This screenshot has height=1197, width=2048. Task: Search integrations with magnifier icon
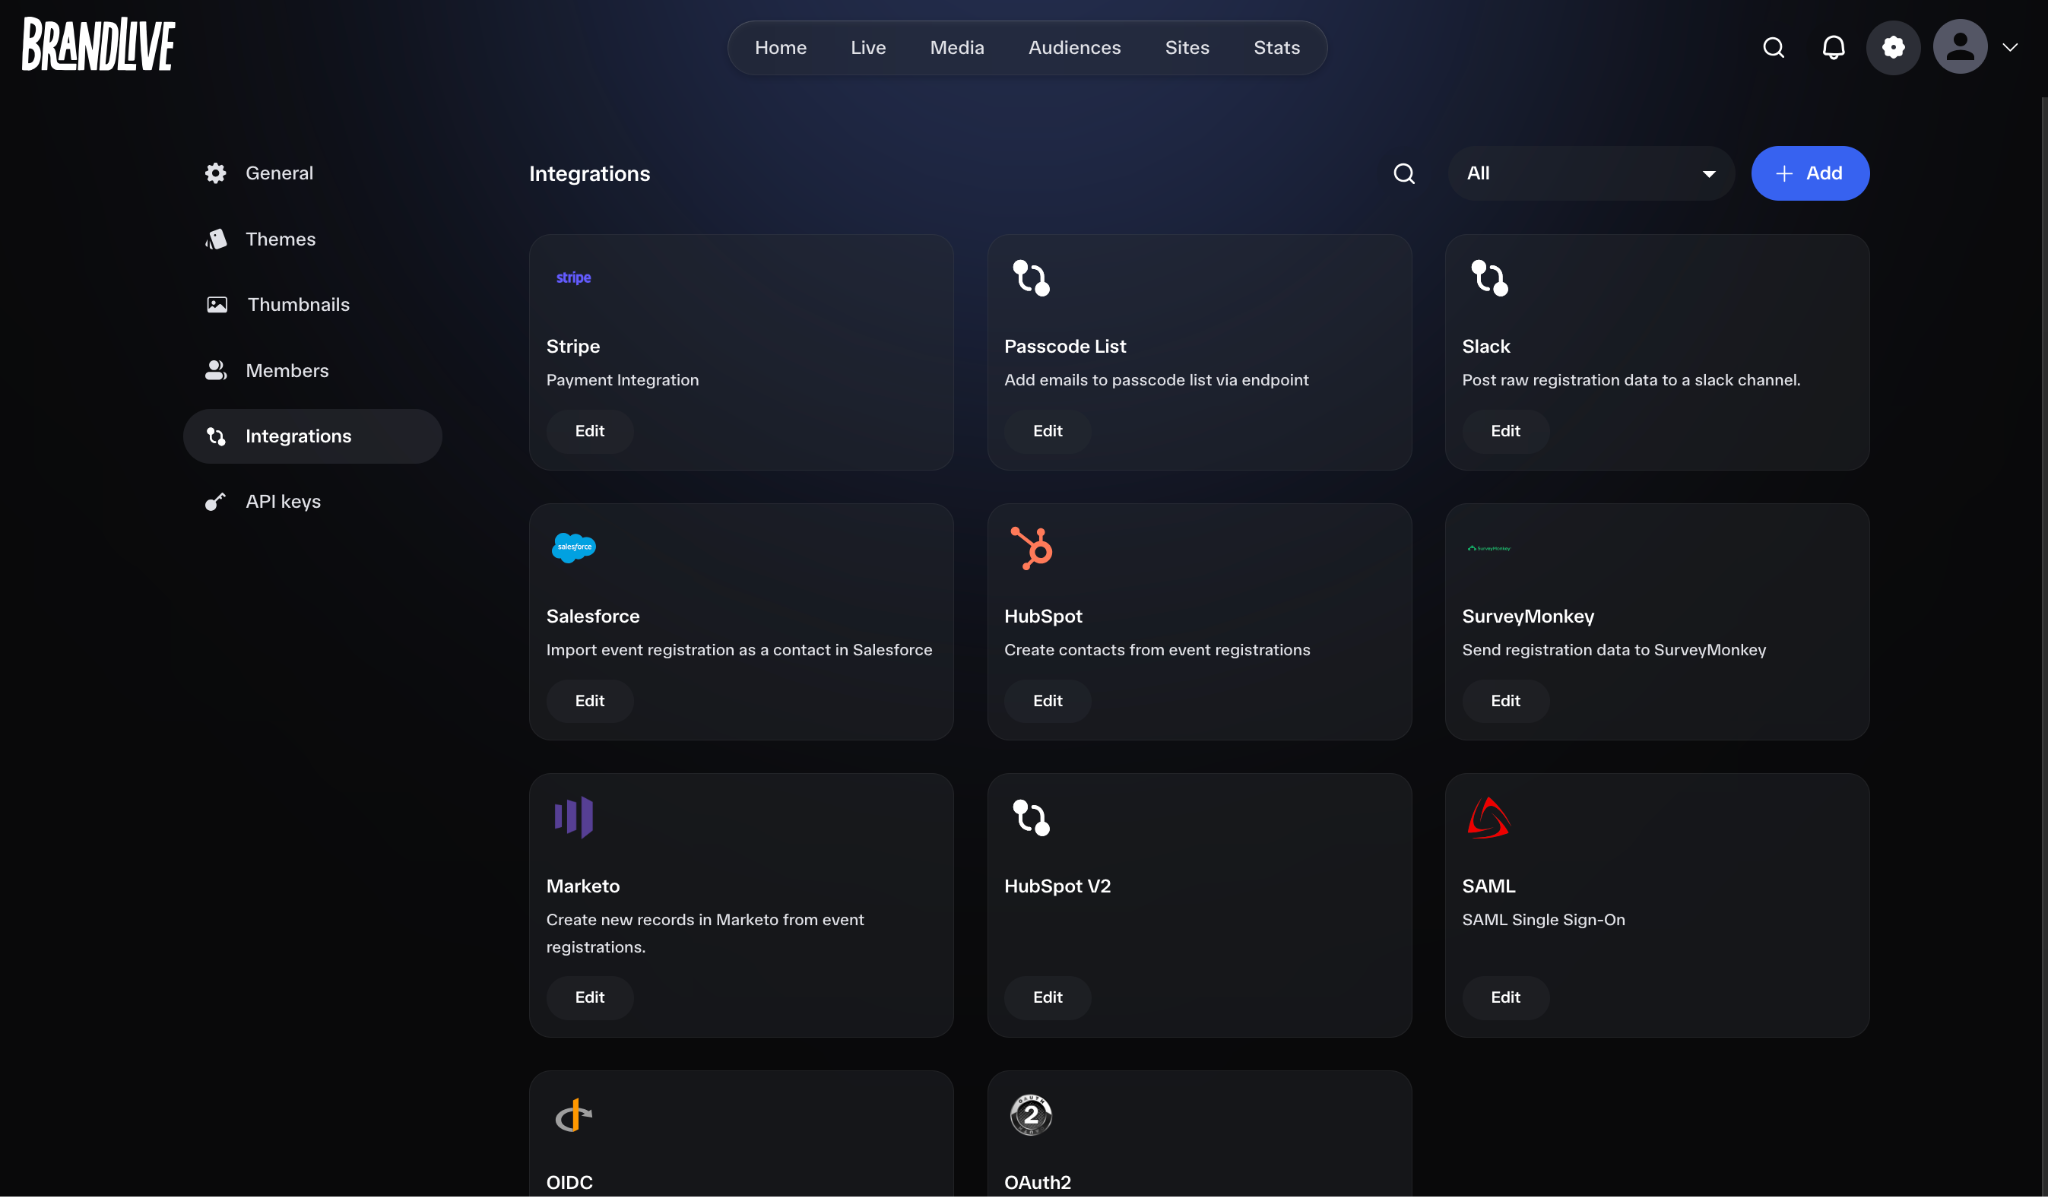(x=1404, y=174)
